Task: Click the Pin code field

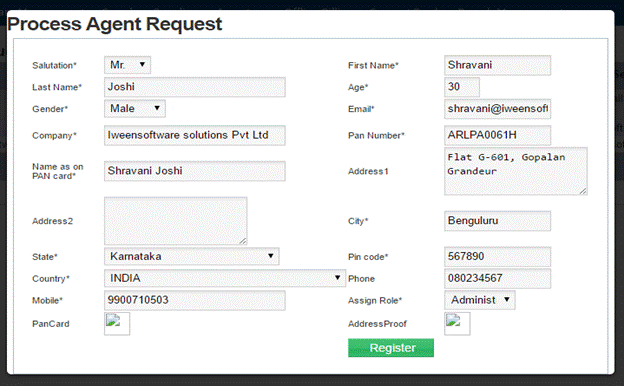Action: (497, 257)
